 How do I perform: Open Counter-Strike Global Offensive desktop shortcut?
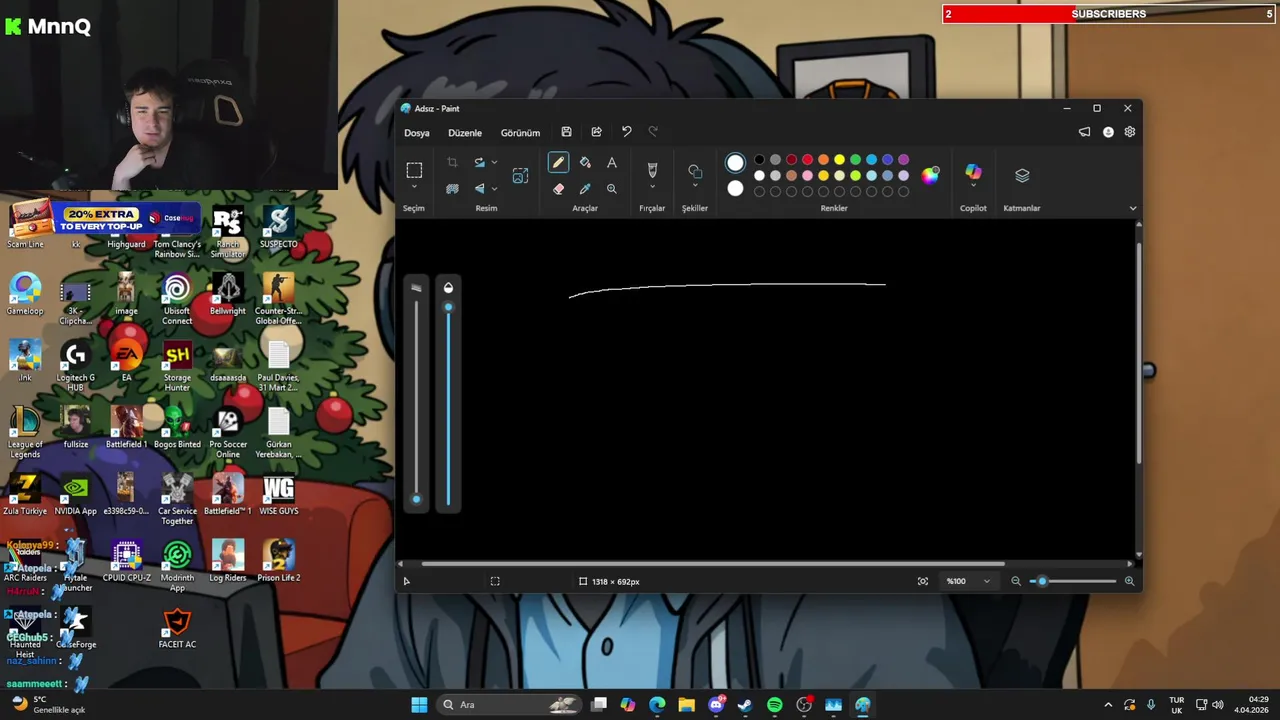(x=278, y=299)
